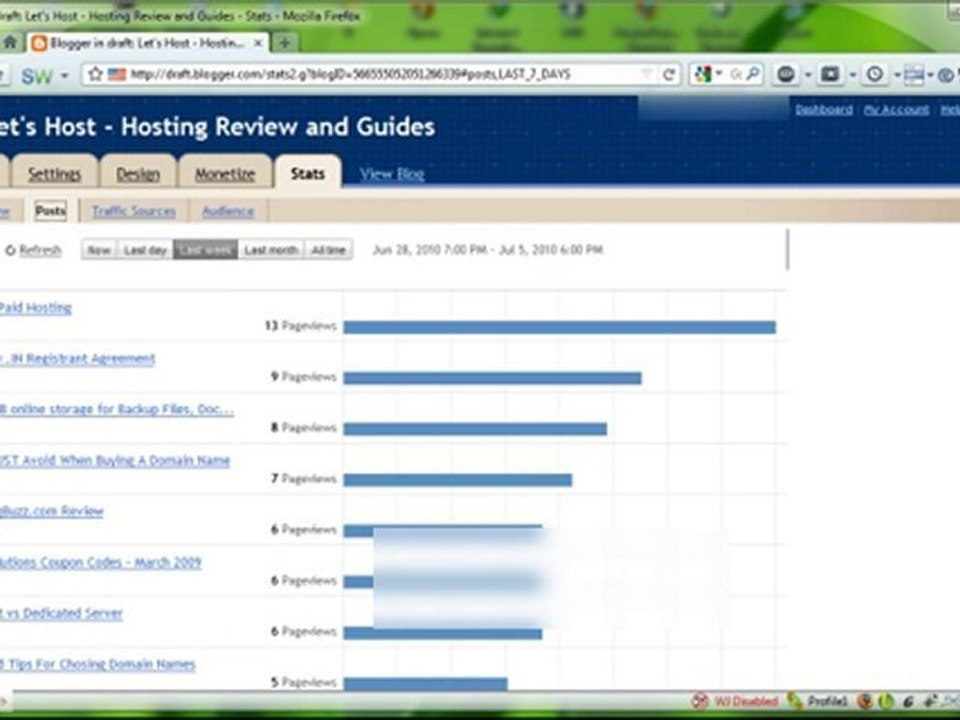
Task: Click the Paid Hosting 13-pageview bar
Action: pos(560,328)
